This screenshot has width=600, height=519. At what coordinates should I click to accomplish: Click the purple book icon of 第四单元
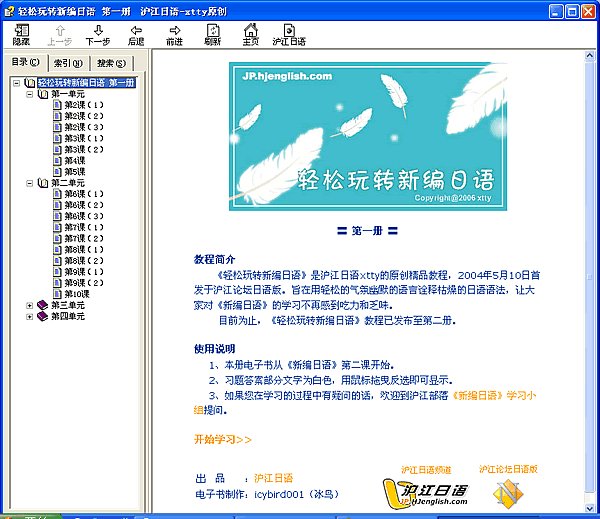pos(42,317)
